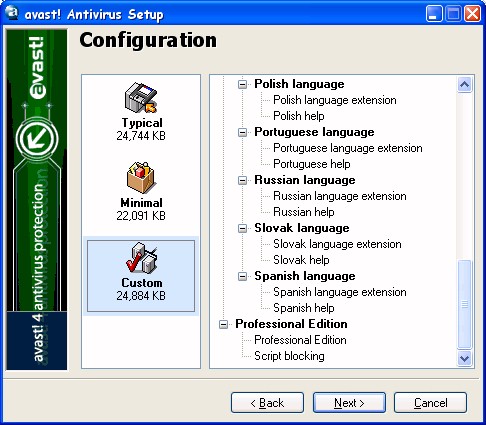The width and height of the screenshot is (486, 425).
Task: Click the '22,091 KB' size text
Action: click(x=141, y=216)
